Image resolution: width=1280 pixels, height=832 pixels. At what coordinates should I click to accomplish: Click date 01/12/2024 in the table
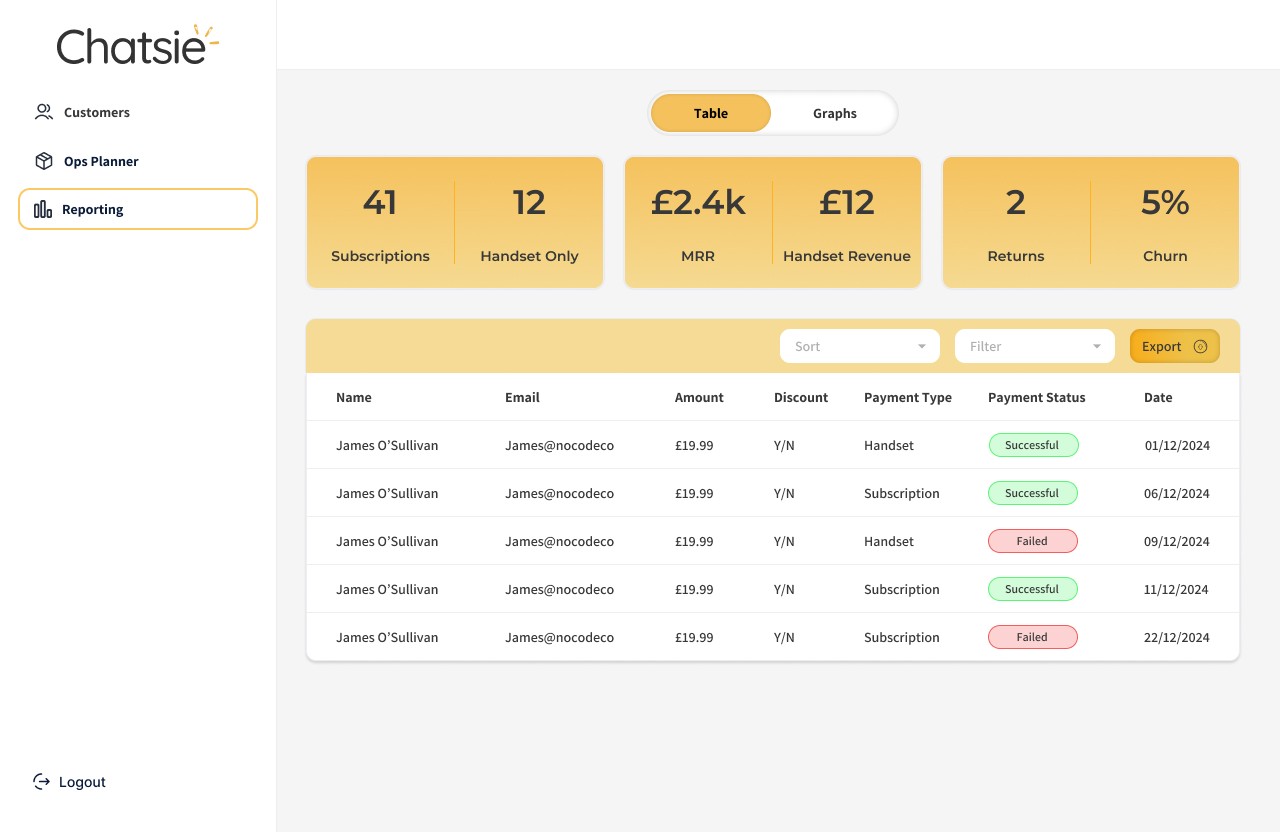click(1177, 445)
